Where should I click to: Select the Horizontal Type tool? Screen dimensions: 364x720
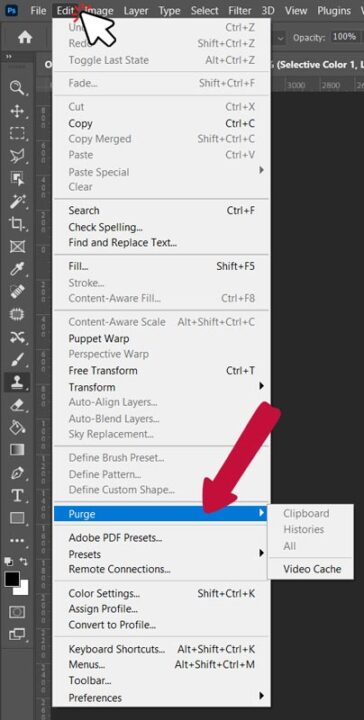[x=17, y=495]
